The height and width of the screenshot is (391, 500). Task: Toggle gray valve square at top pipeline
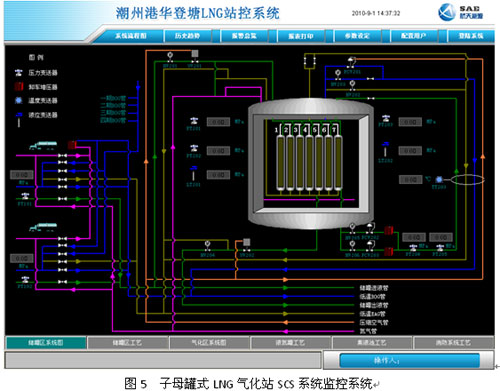[x=195, y=53]
